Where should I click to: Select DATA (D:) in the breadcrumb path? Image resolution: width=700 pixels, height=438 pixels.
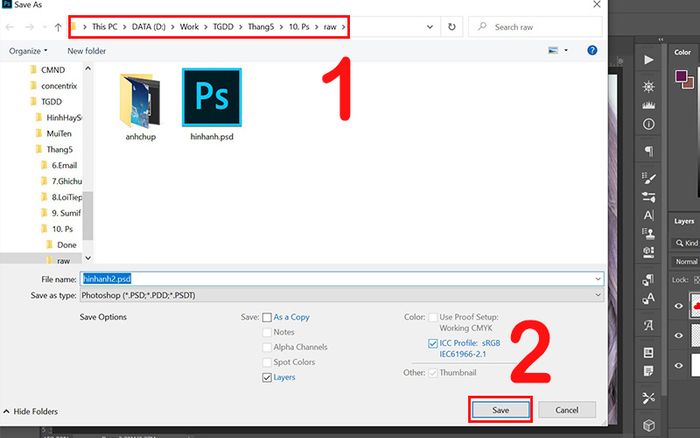[x=149, y=27]
